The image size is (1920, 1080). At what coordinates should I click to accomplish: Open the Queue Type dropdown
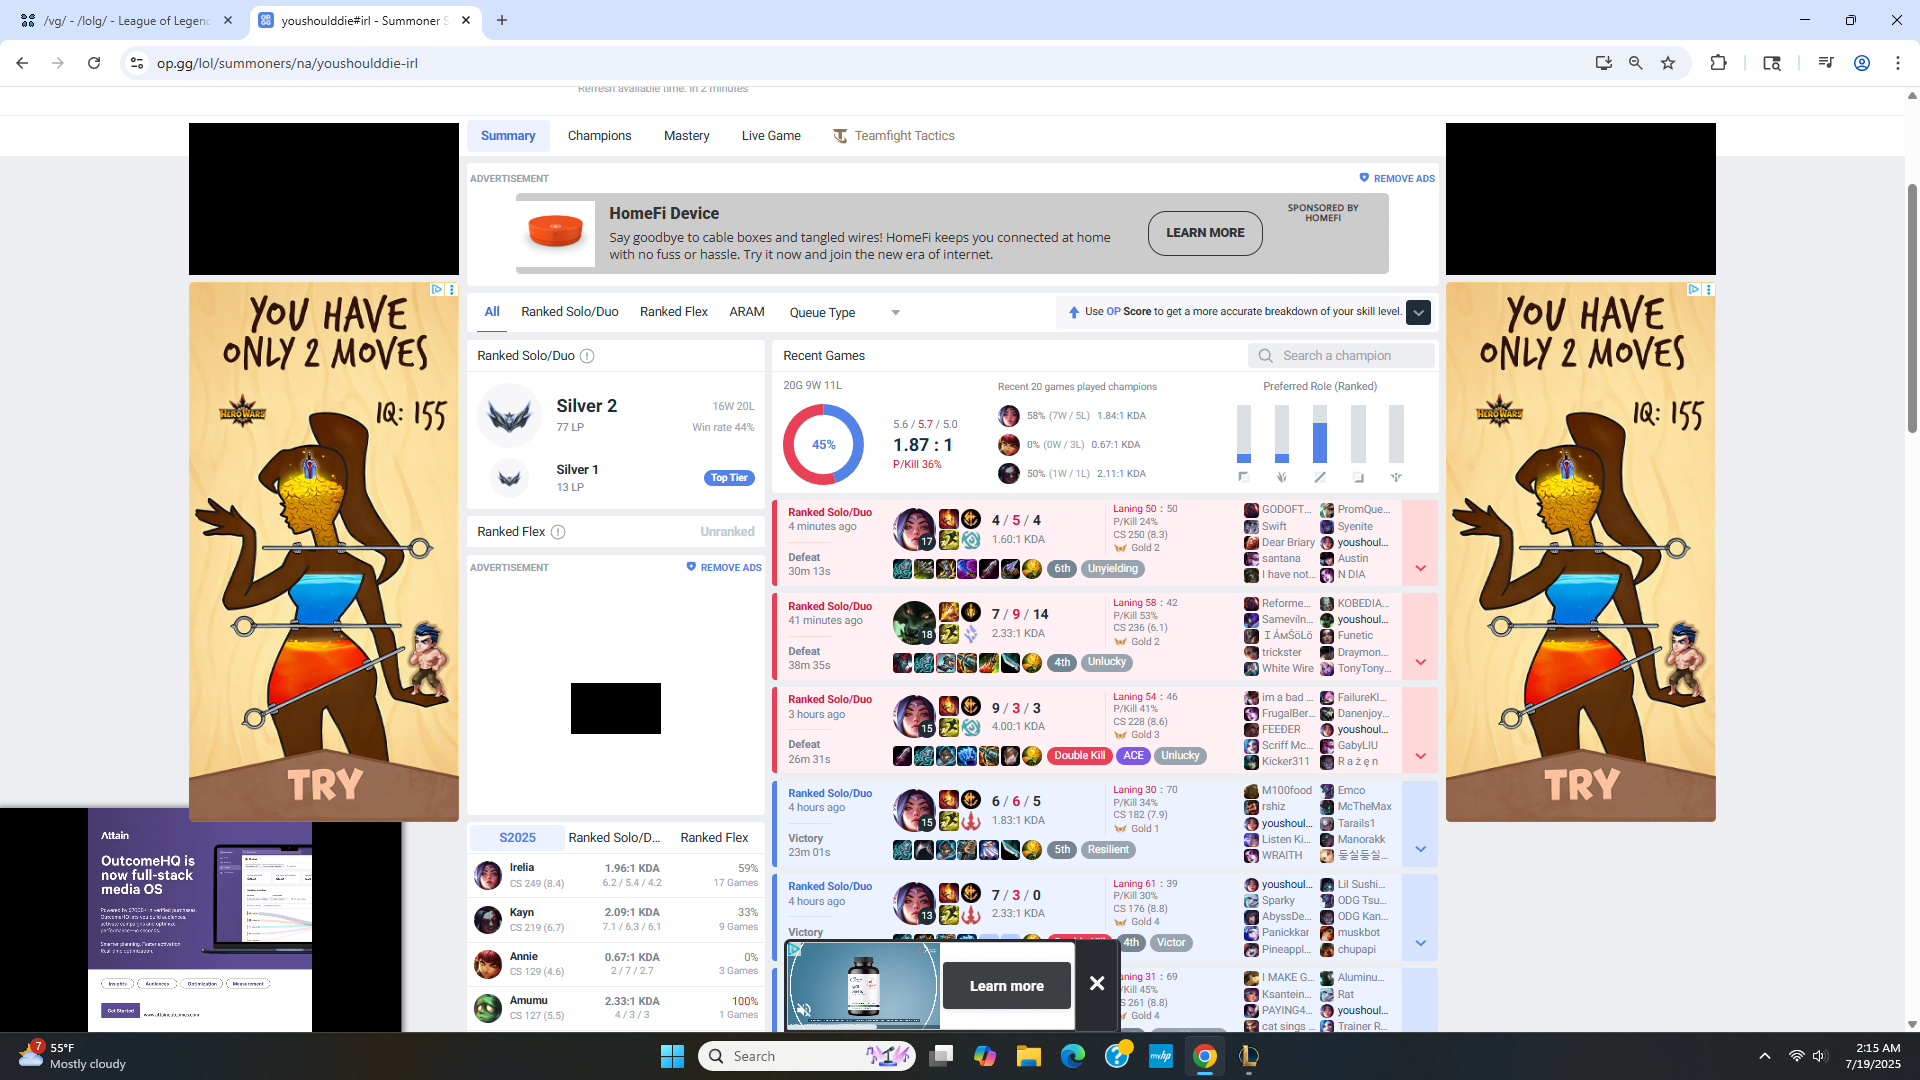point(845,313)
